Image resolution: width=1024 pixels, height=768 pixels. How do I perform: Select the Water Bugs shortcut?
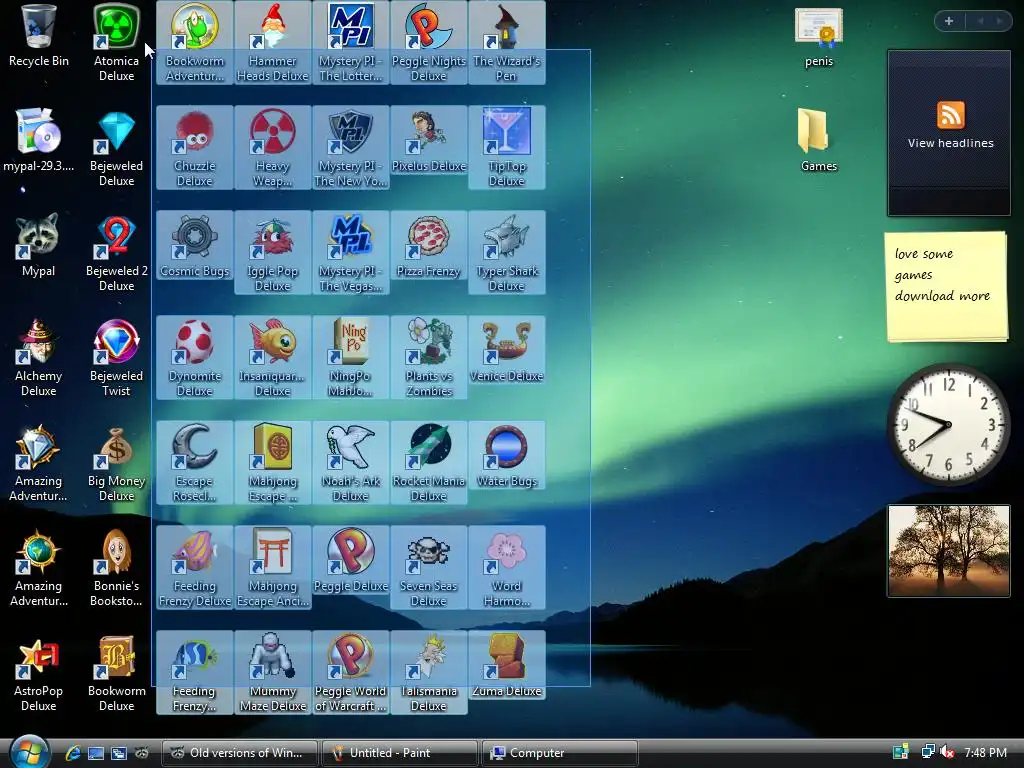(x=507, y=456)
